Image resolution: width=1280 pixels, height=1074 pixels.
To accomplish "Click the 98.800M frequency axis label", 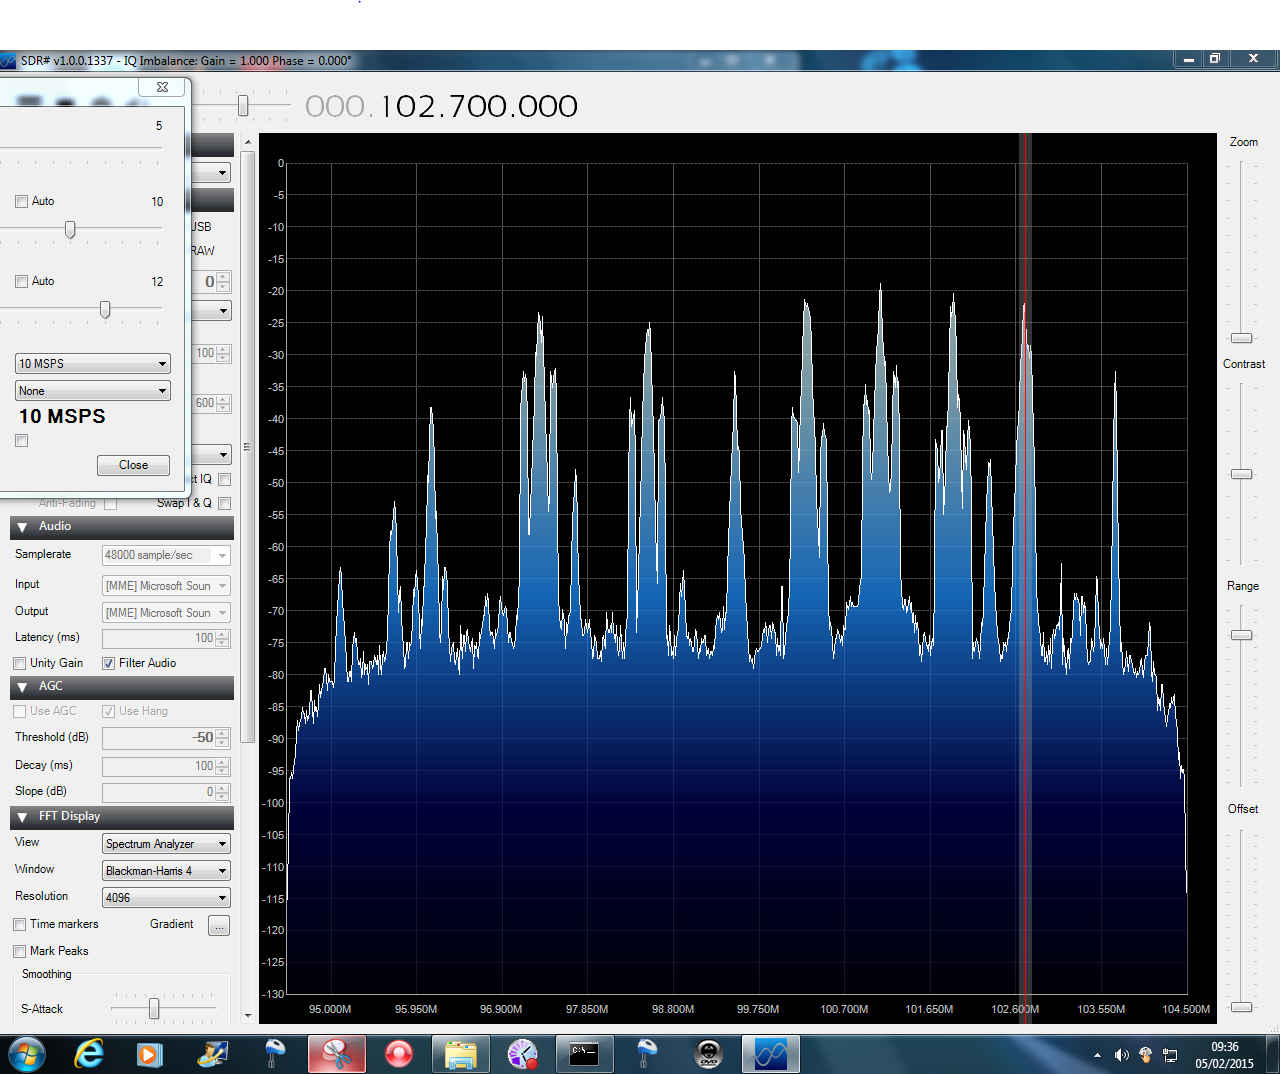I will 673,1009.
